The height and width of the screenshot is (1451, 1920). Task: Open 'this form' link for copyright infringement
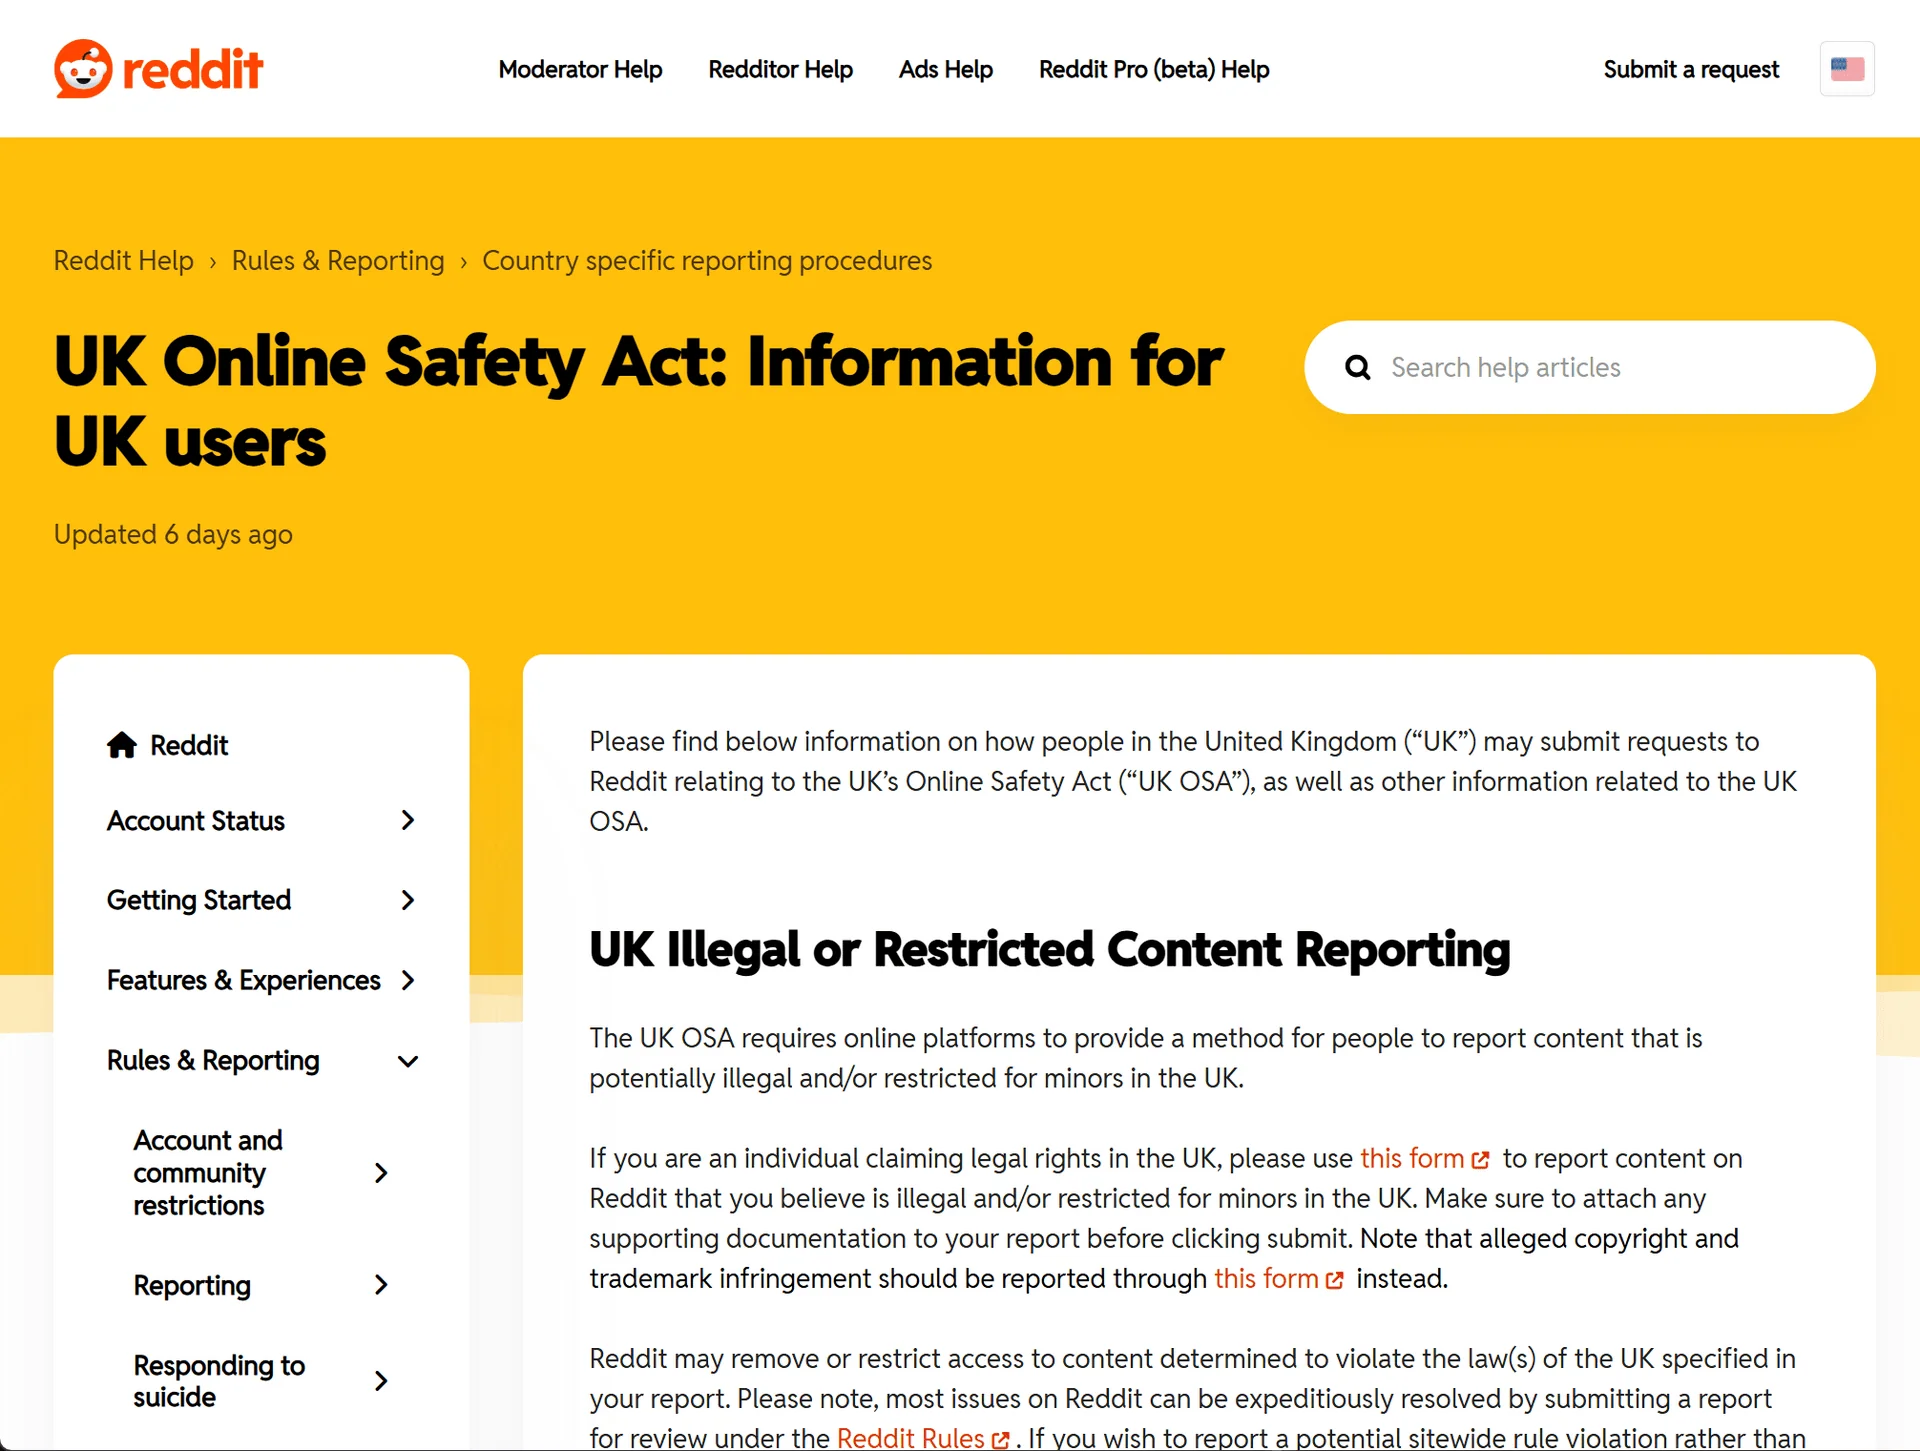point(1266,1278)
